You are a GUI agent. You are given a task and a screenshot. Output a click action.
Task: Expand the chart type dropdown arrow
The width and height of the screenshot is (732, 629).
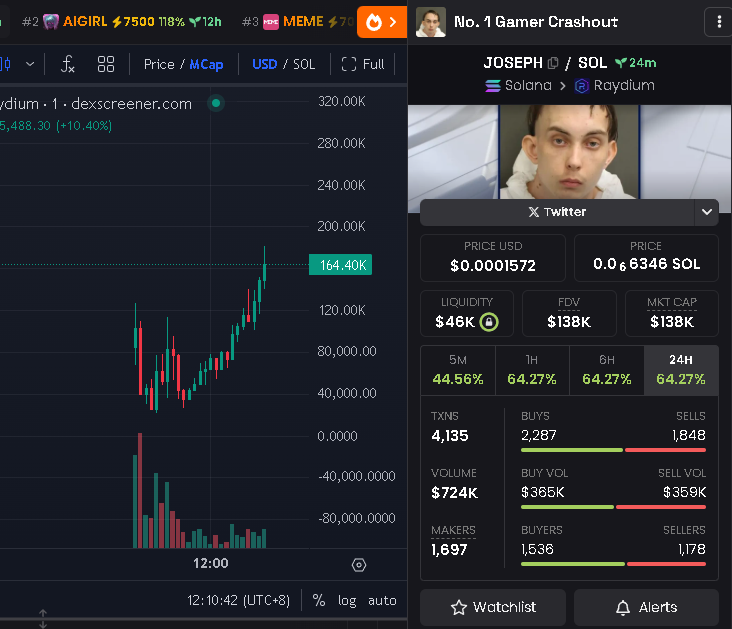[x=30, y=64]
